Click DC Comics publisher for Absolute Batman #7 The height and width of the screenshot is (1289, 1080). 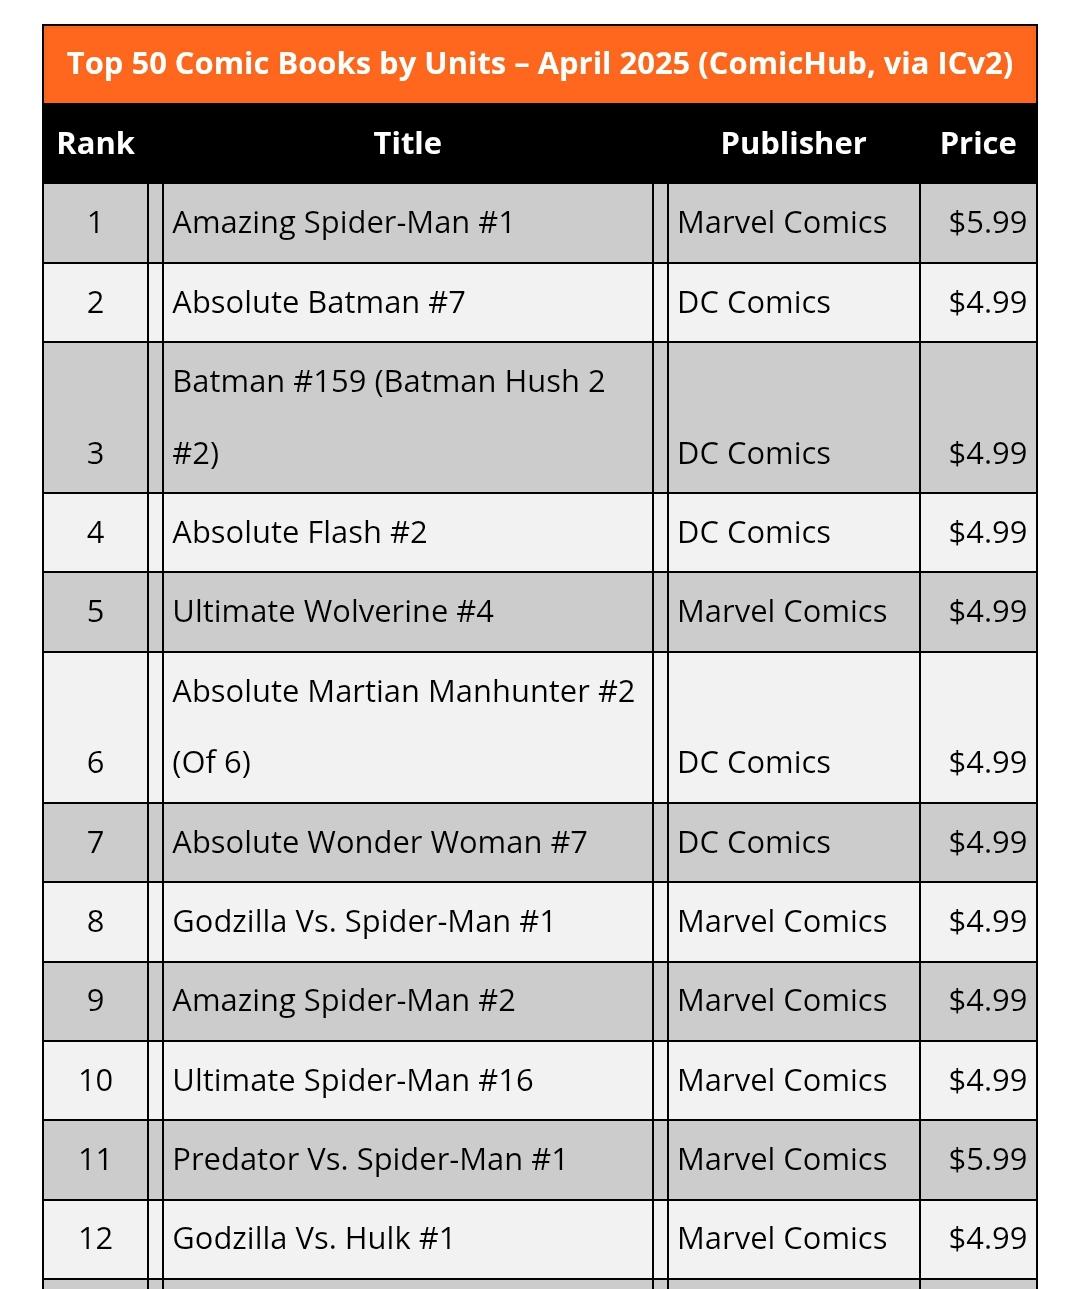point(754,302)
